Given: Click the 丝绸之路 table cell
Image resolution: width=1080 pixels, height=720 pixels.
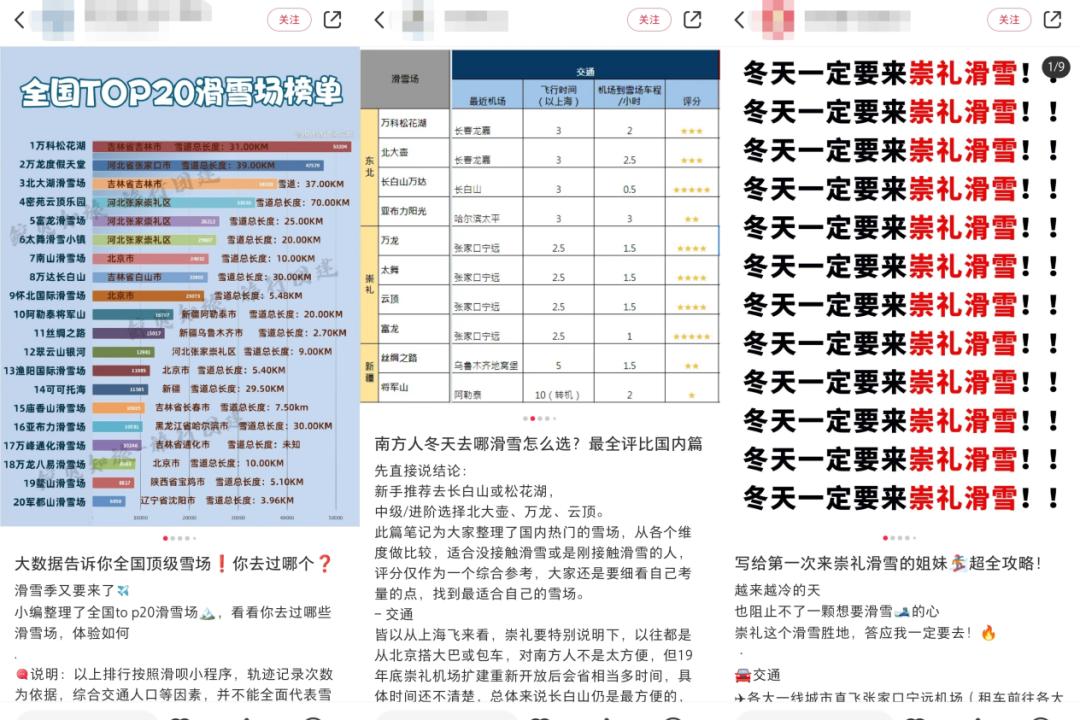Looking at the screenshot, I should [x=414, y=358].
